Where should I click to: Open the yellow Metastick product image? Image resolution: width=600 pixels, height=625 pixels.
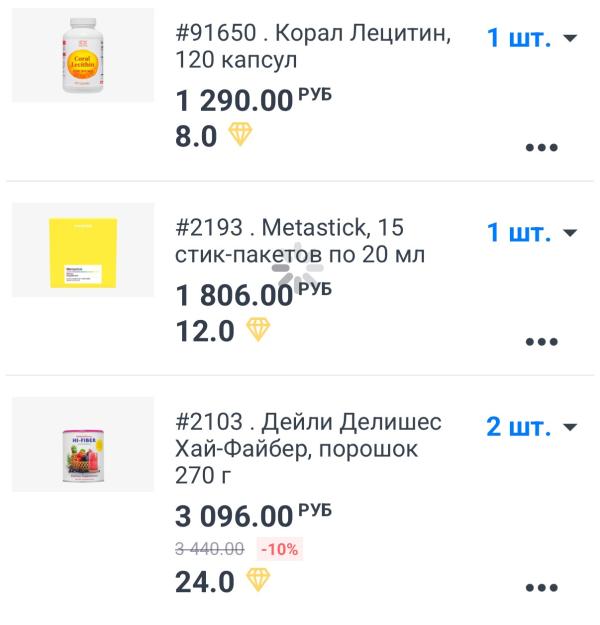(x=83, y=250)
